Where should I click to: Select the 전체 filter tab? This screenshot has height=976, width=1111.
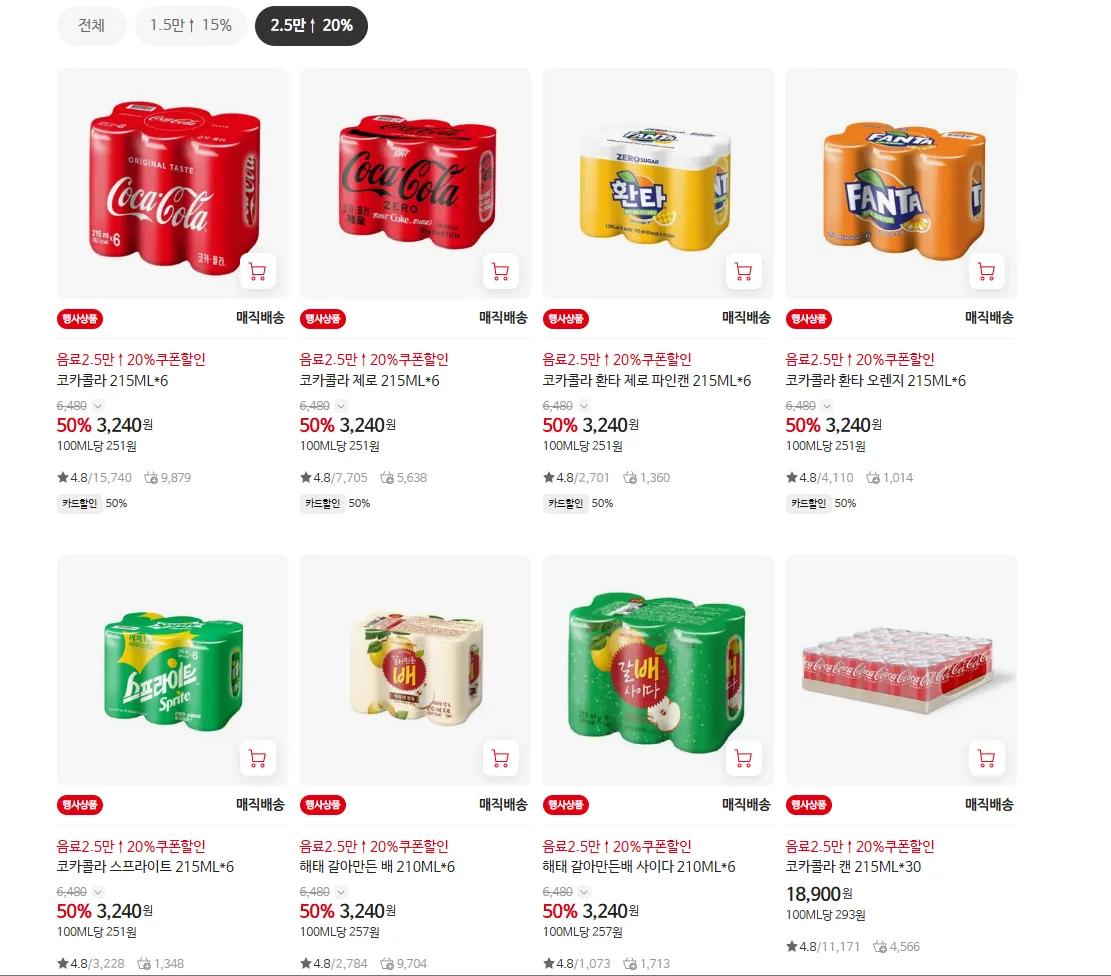coord(91,26)
